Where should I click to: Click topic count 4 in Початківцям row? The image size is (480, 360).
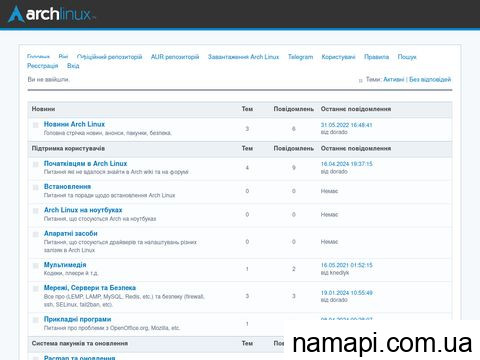[x=247, y=168]
